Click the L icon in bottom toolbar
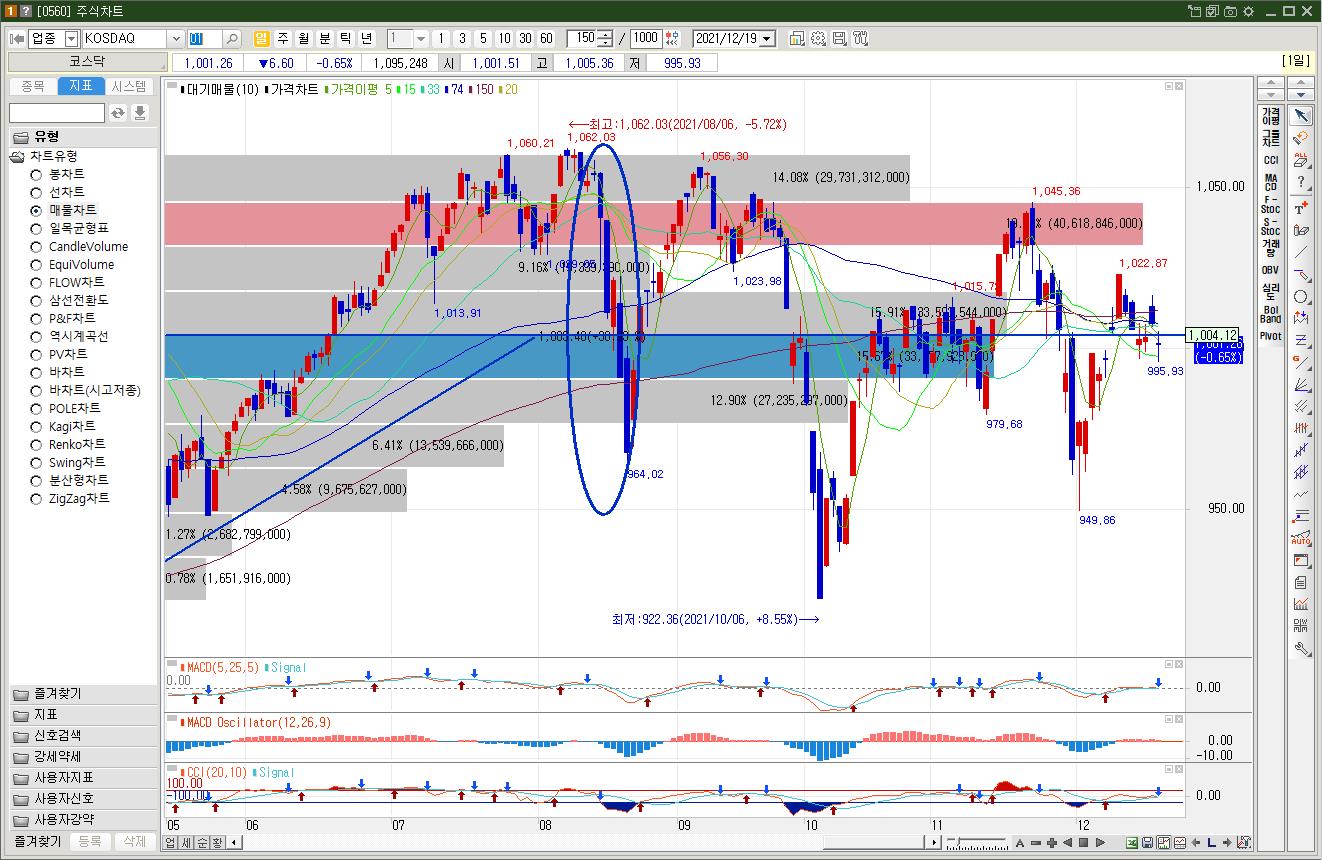 pyautogui.click(x=1212, y=843)
